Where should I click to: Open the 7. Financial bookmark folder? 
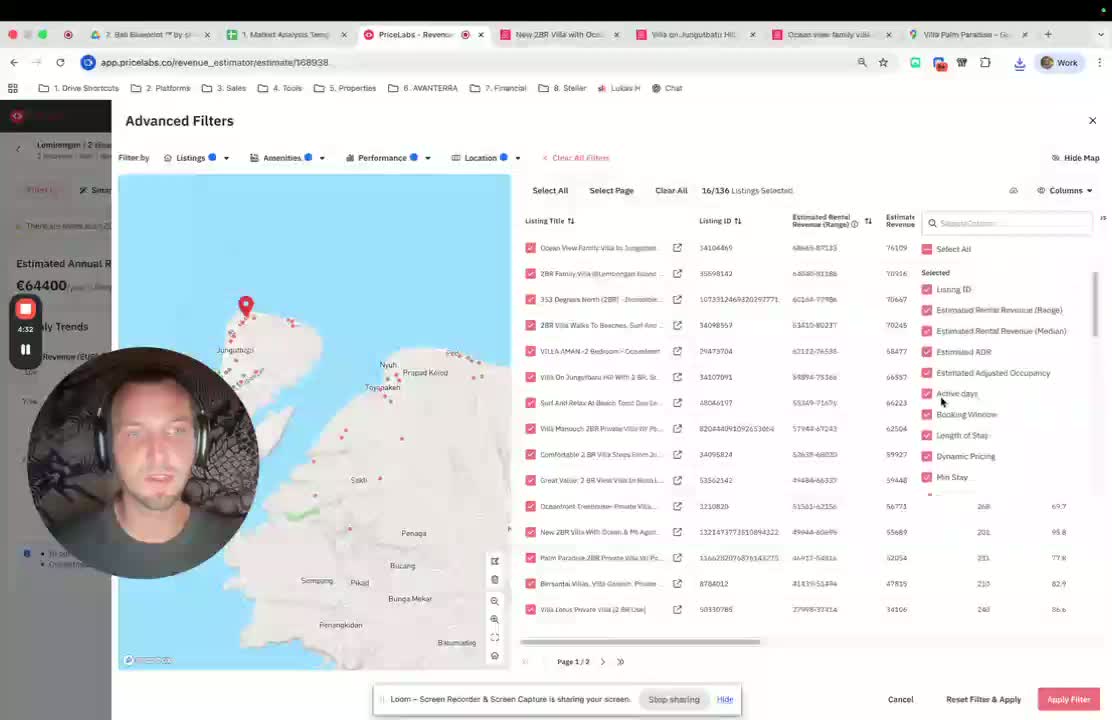pyautogui.click(x=499, y=88)
